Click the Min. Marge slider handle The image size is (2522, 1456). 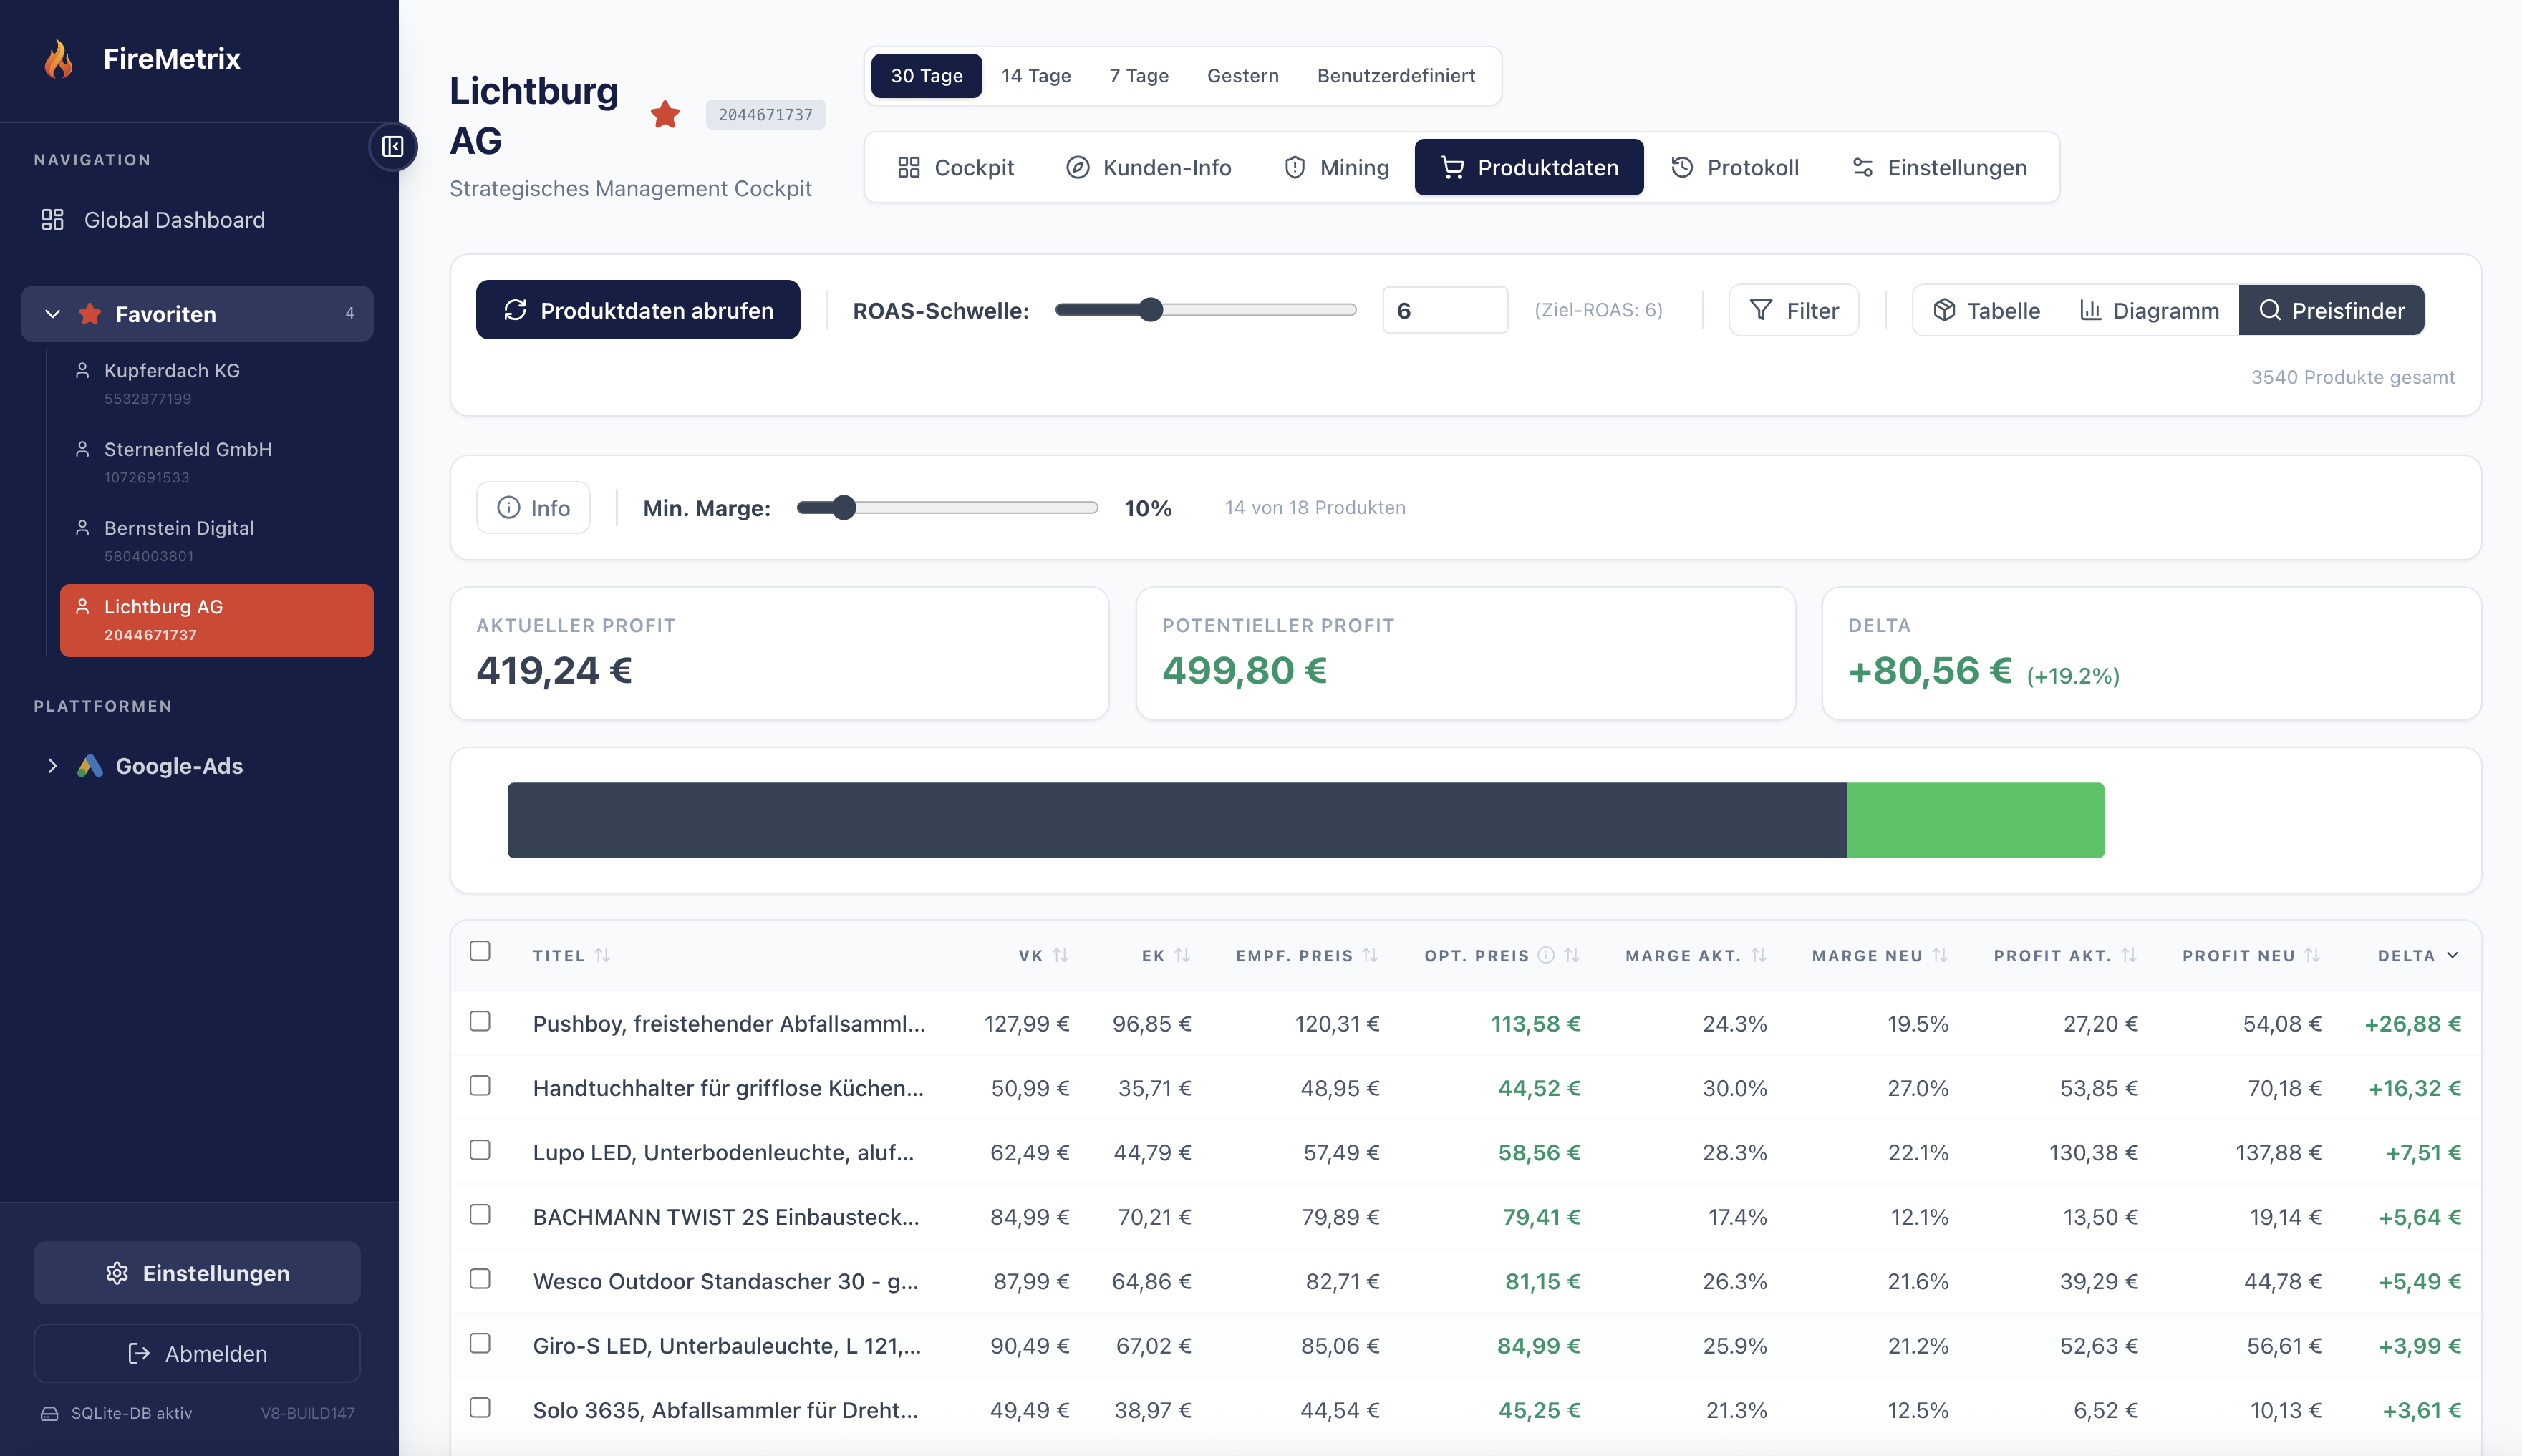click(x=844, y=508)
